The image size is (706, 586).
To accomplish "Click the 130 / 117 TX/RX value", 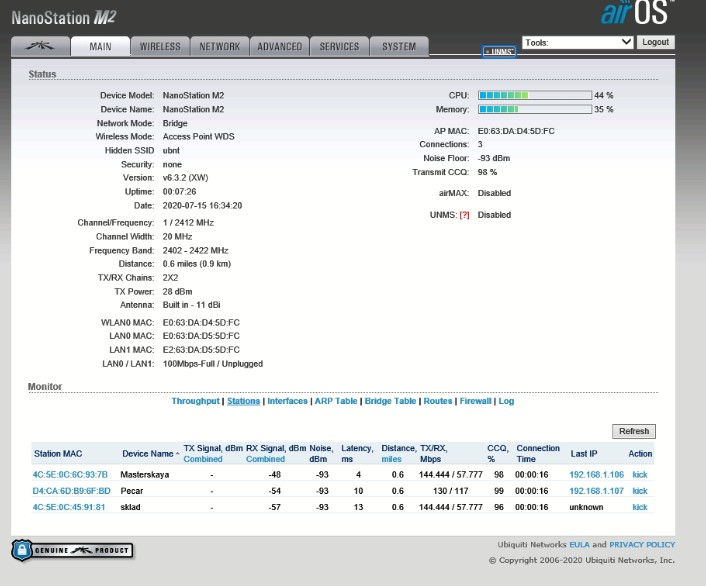I will [x=450, y=491].
